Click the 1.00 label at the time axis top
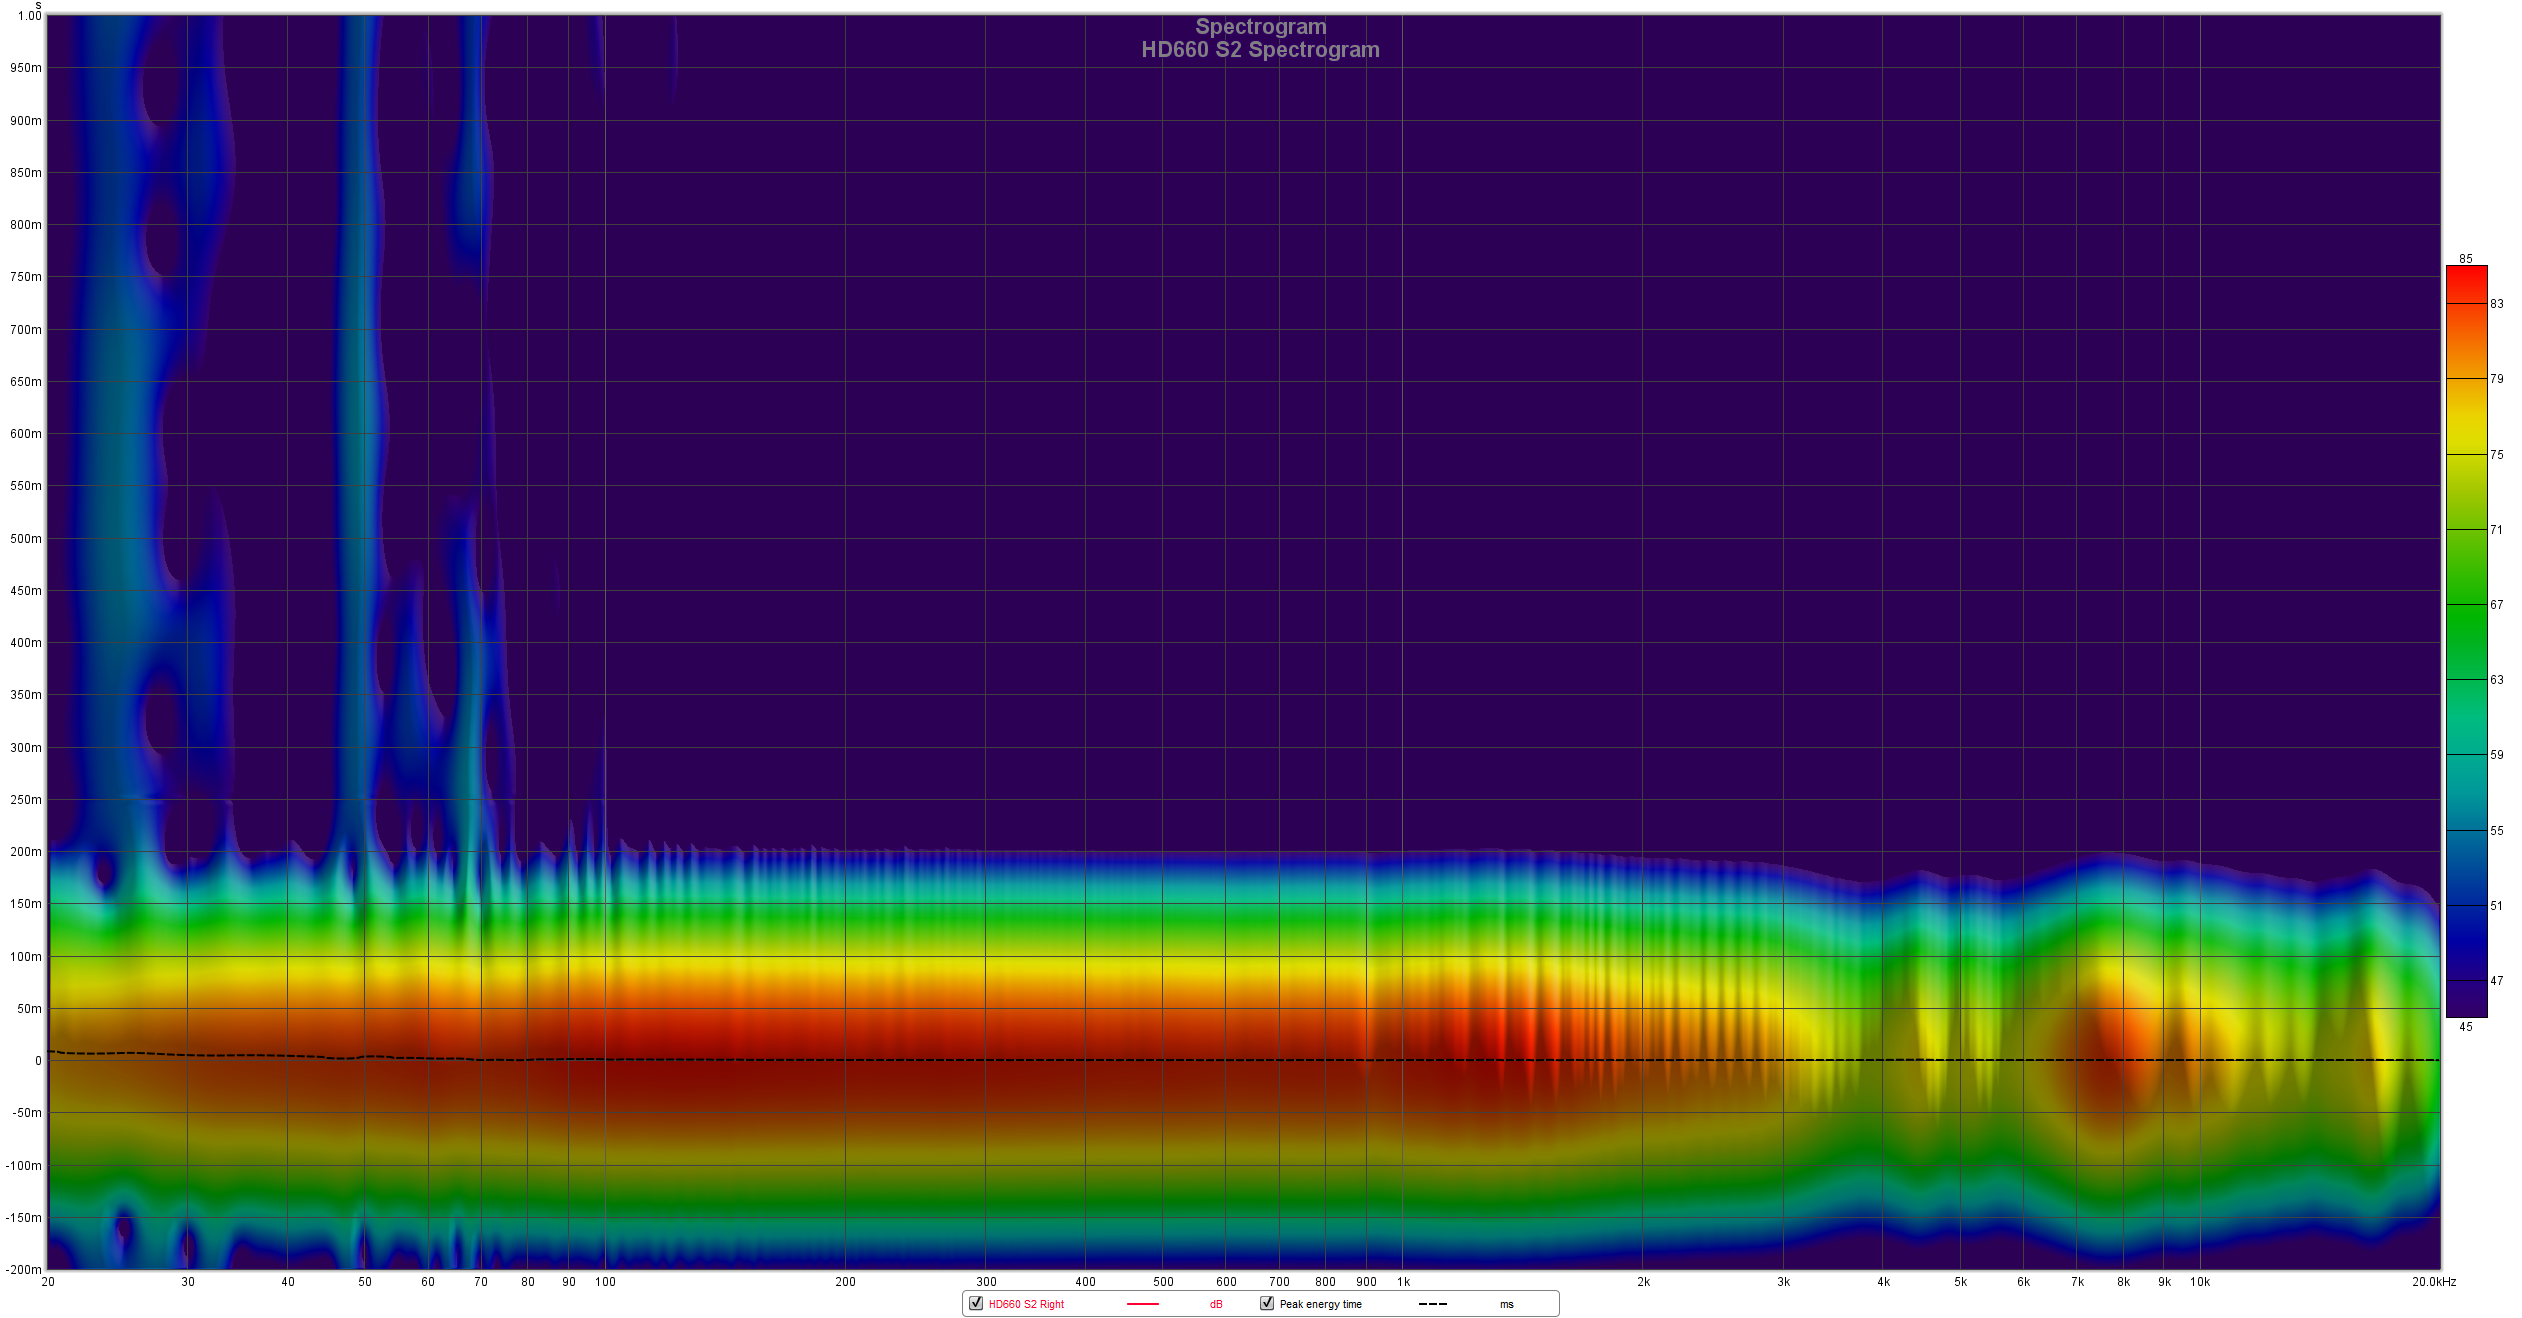Screen dimensions: 2522x1318 pyautogui.click(x=29, y=16)
